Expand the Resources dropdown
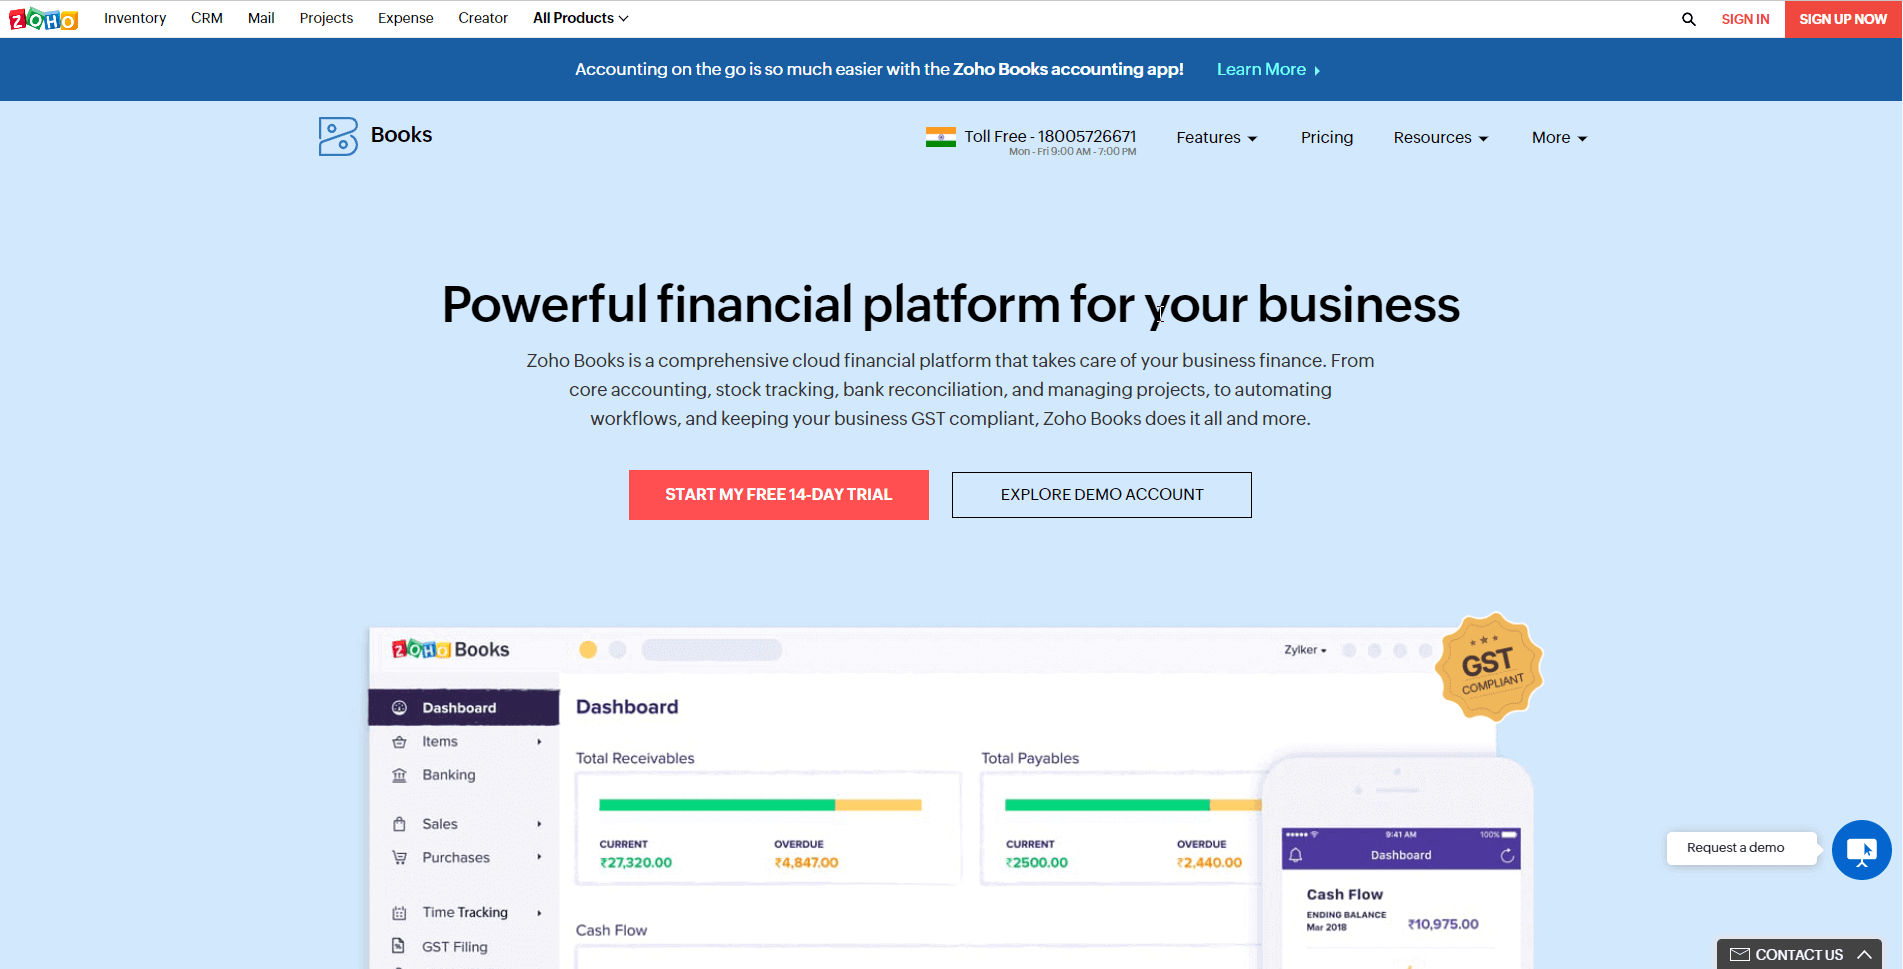Screen dimensions: 1903x969 pos(1440,138)
